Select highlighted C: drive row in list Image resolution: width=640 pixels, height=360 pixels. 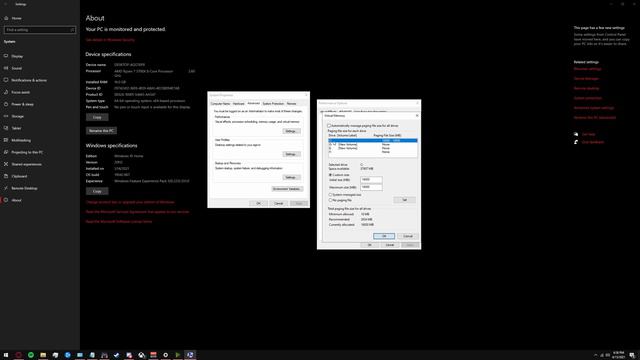(373, 140)
